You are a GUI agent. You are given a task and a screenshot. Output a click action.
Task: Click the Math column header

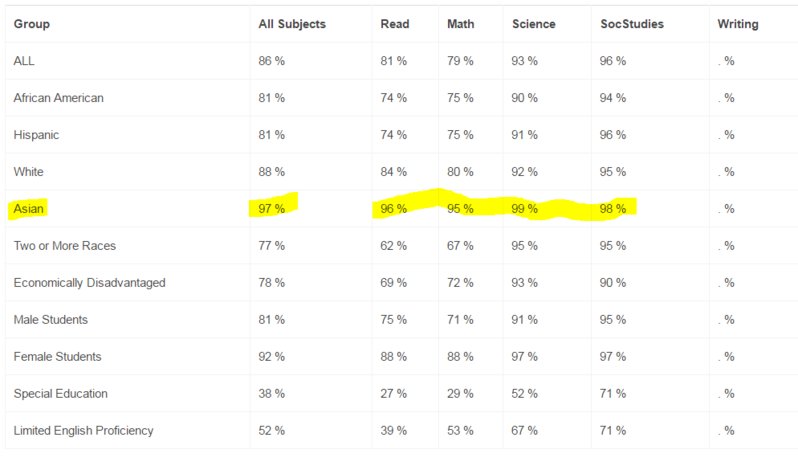point(461,24)
